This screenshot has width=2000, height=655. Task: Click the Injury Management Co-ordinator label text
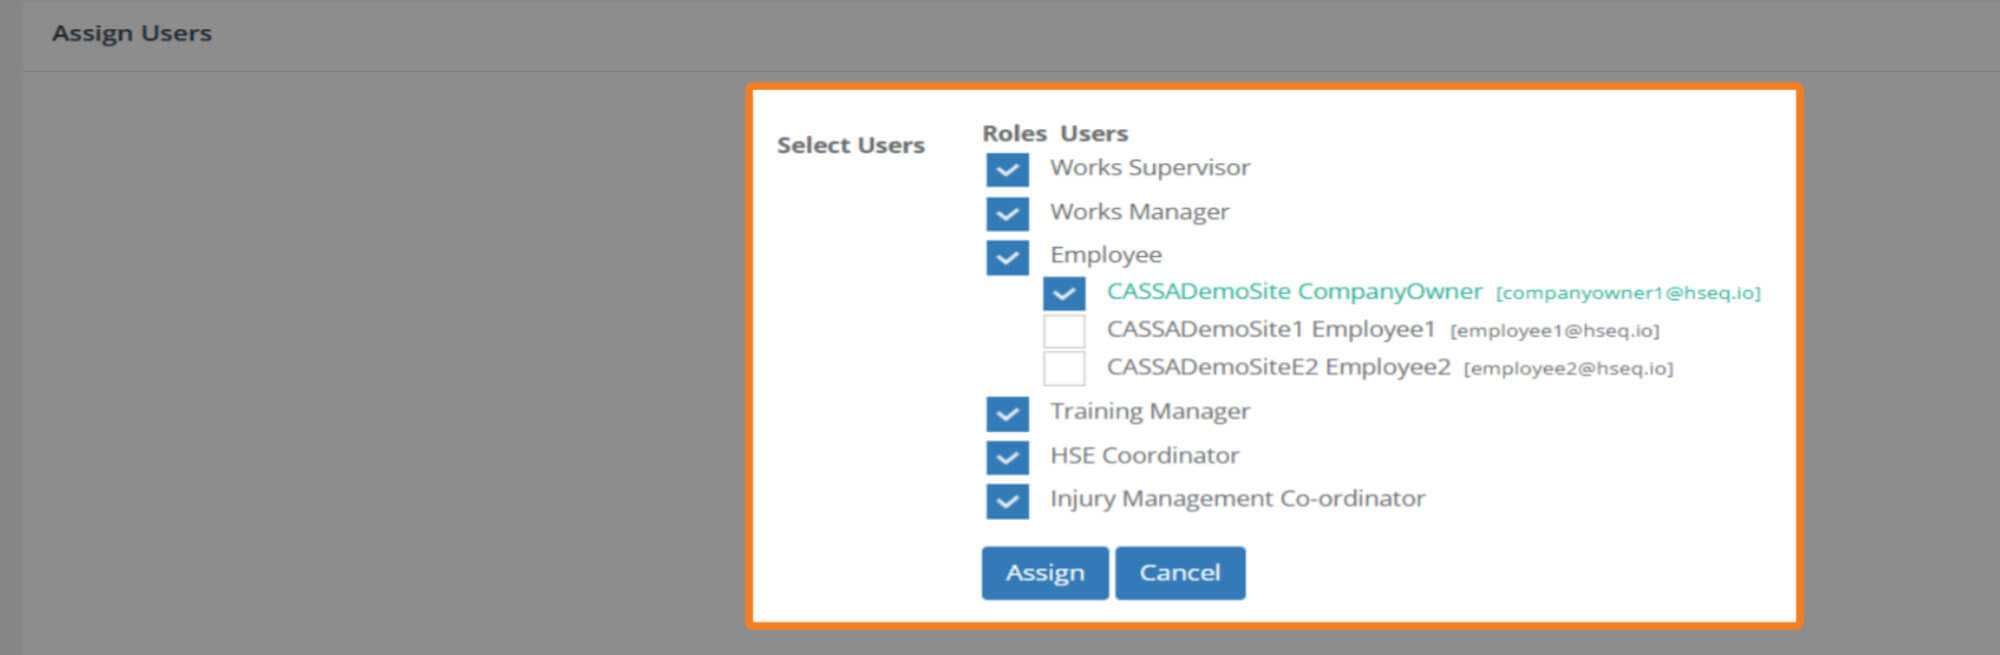click(1237, 499)
